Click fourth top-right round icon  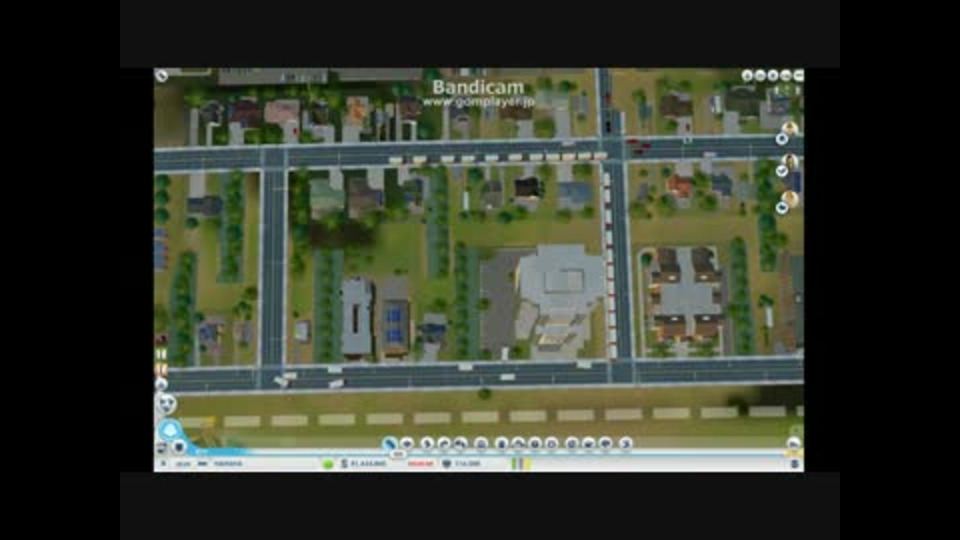(x=786, y=76)
